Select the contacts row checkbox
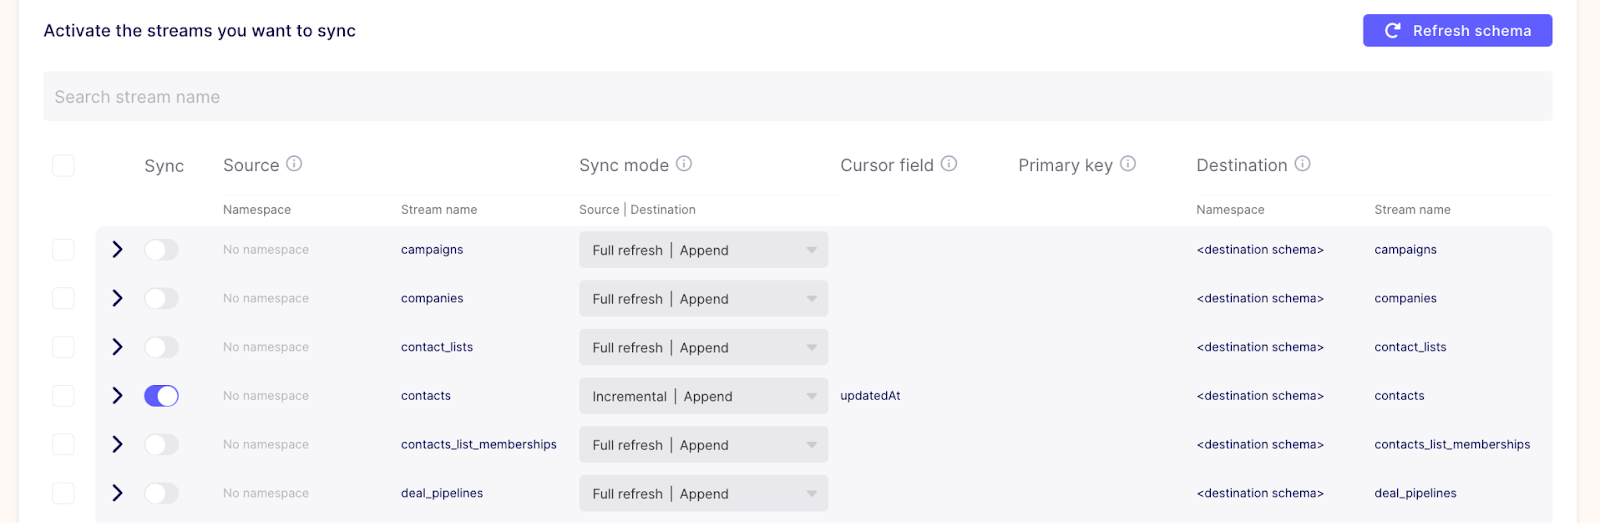The width and height of the screenshot is (1600, 524). 63,396
